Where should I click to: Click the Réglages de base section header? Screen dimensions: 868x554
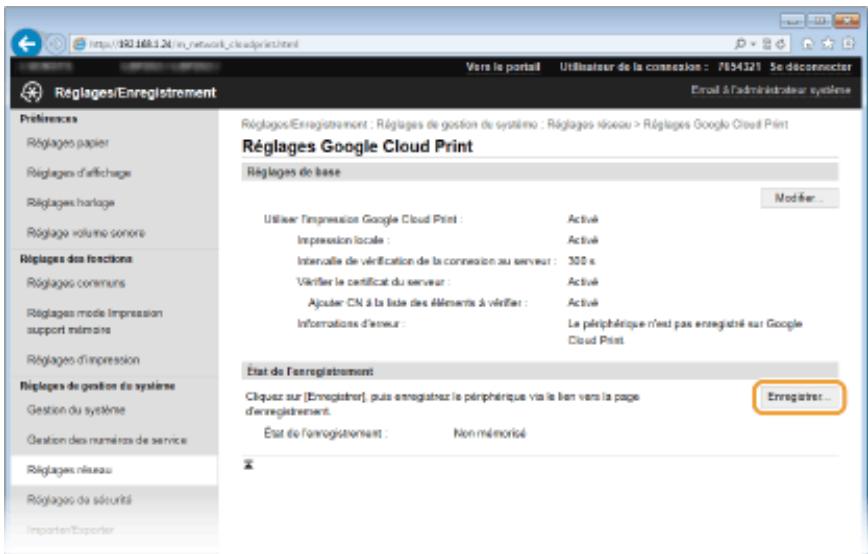[x=540, y=172]
